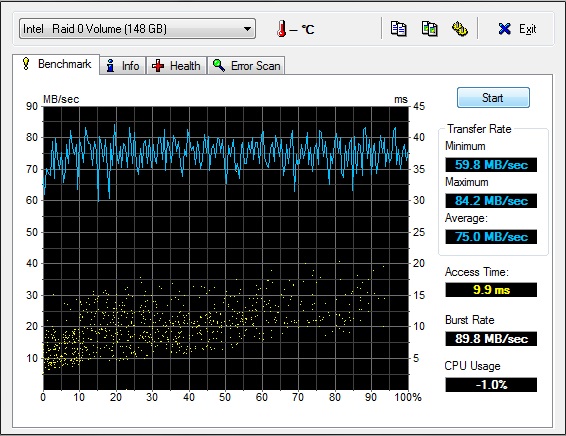Click the copy screenshot icon
This screenshot has width=566, height=436.
tap(429, 29)
